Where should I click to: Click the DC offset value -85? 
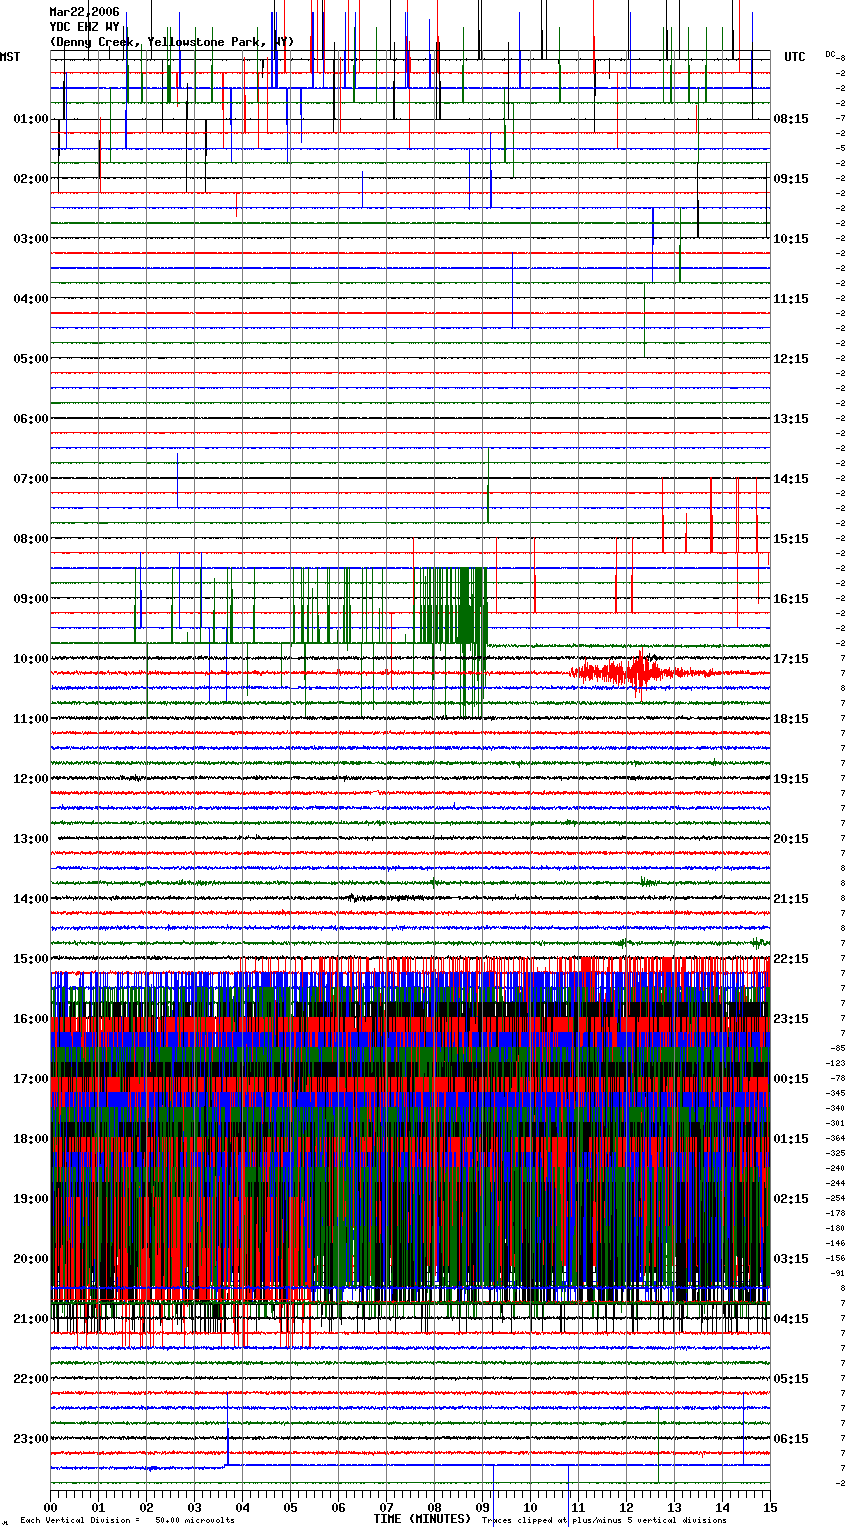838,1048
